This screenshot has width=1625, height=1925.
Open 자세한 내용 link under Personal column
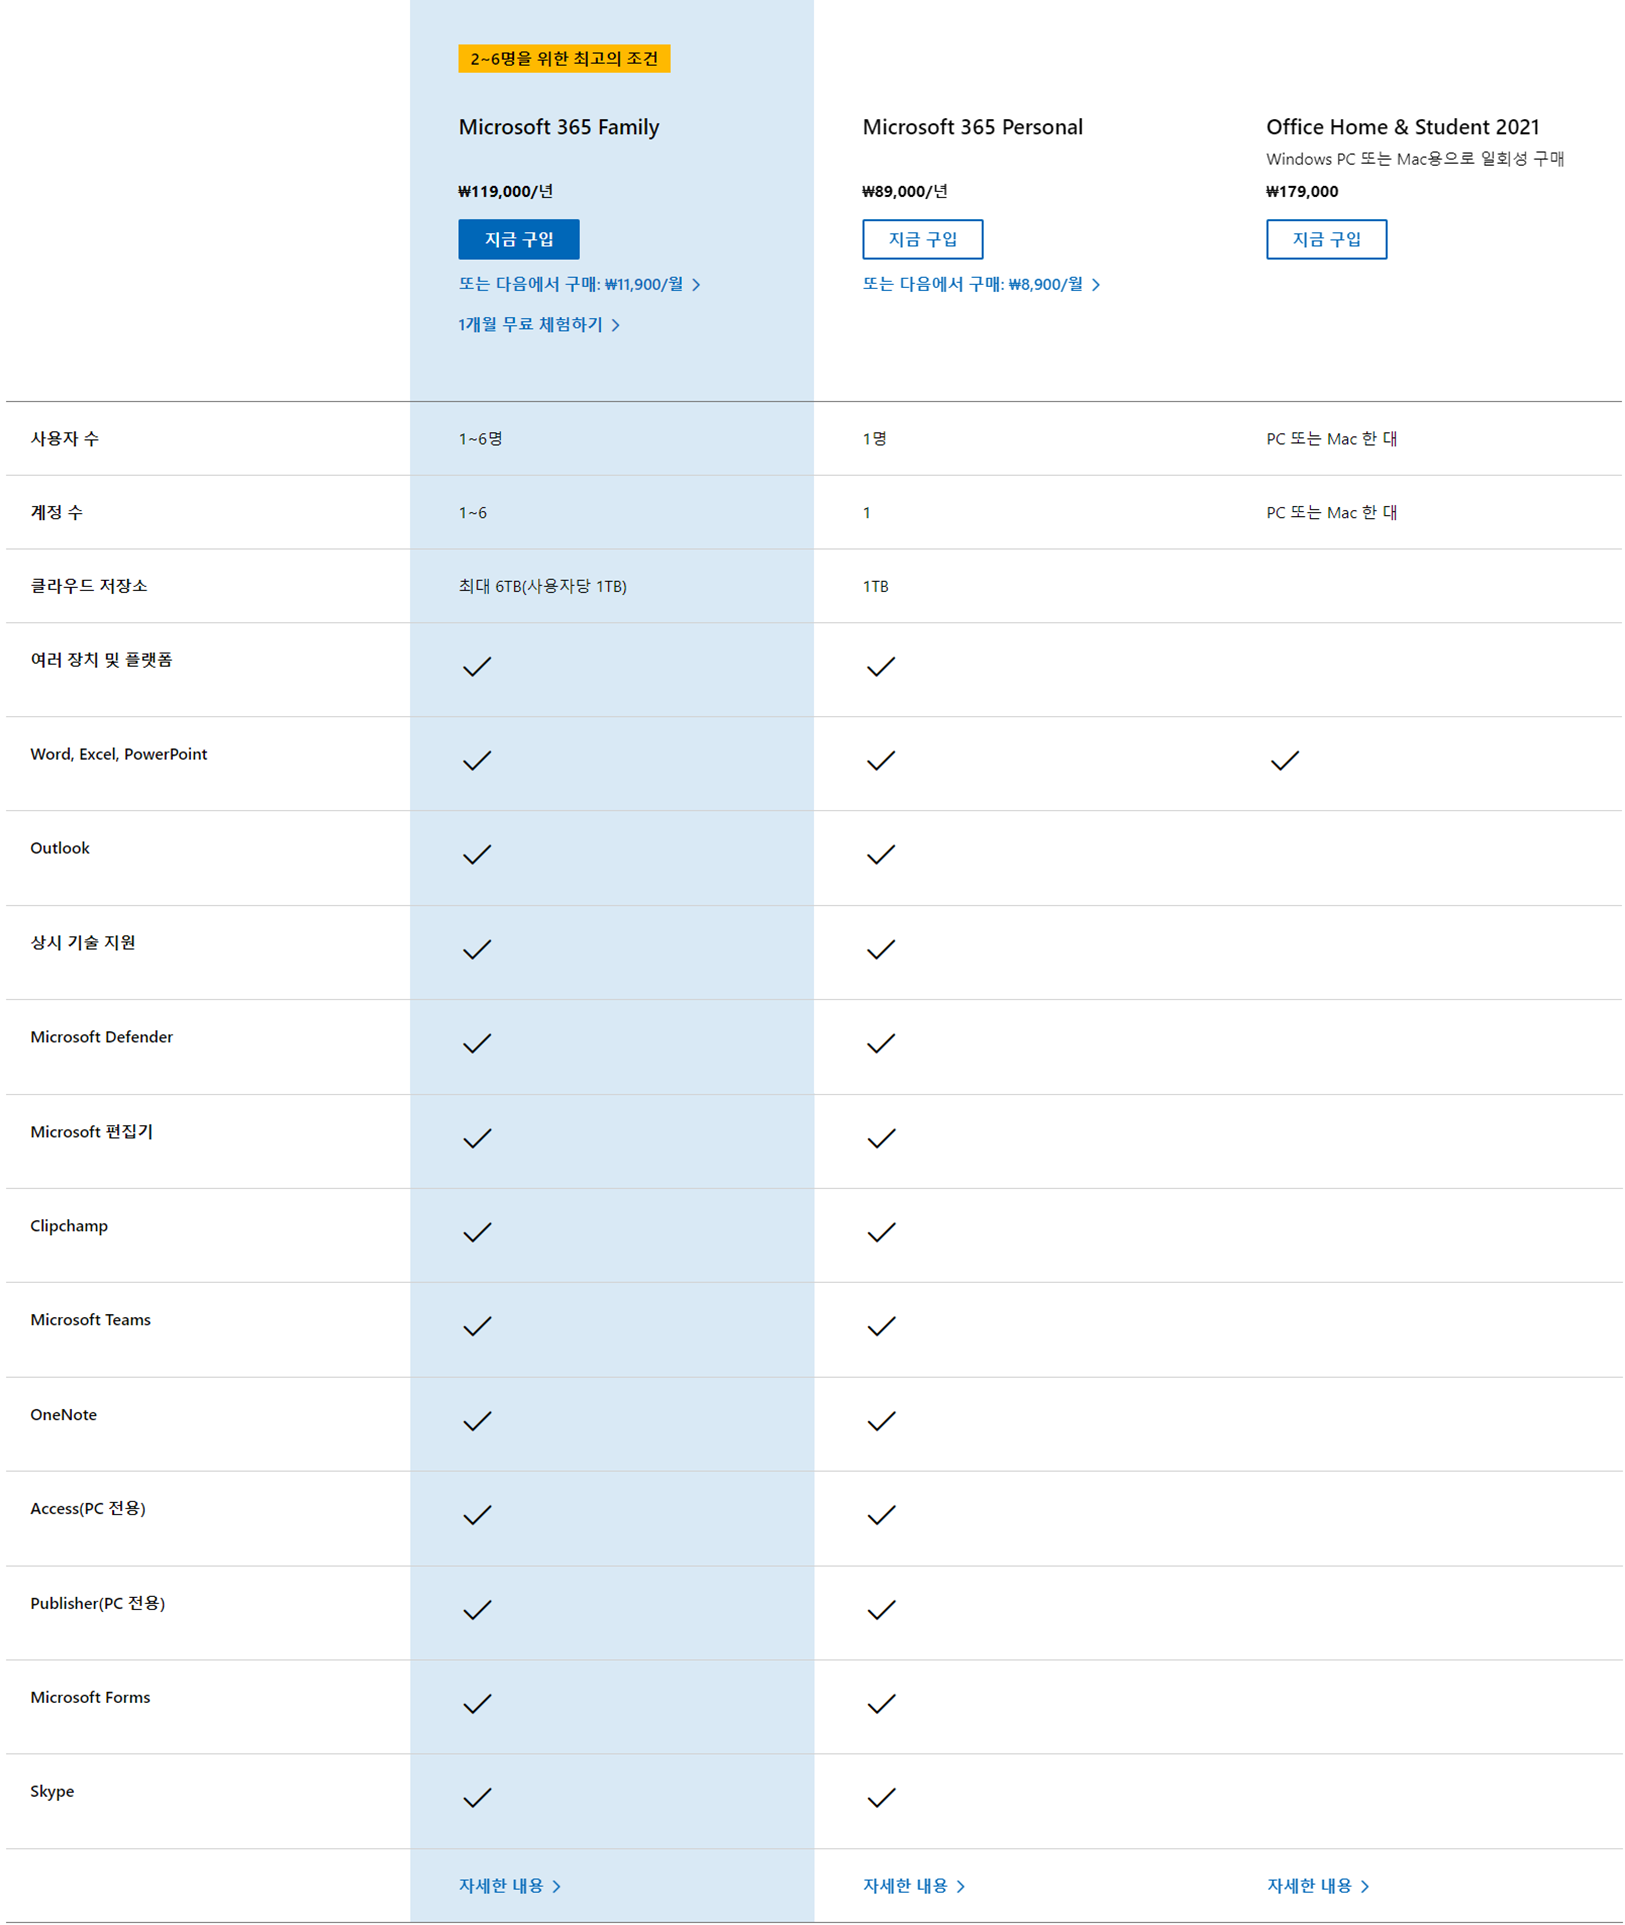tap(914, 1885)
